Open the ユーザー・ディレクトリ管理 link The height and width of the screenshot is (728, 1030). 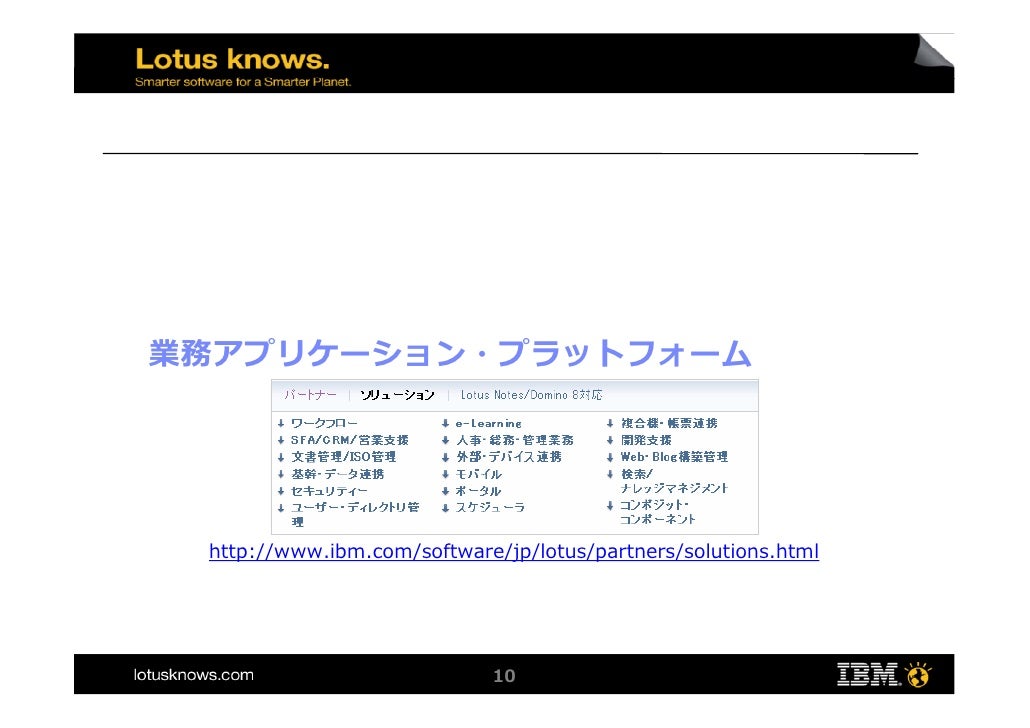click(x=355, y=514)
